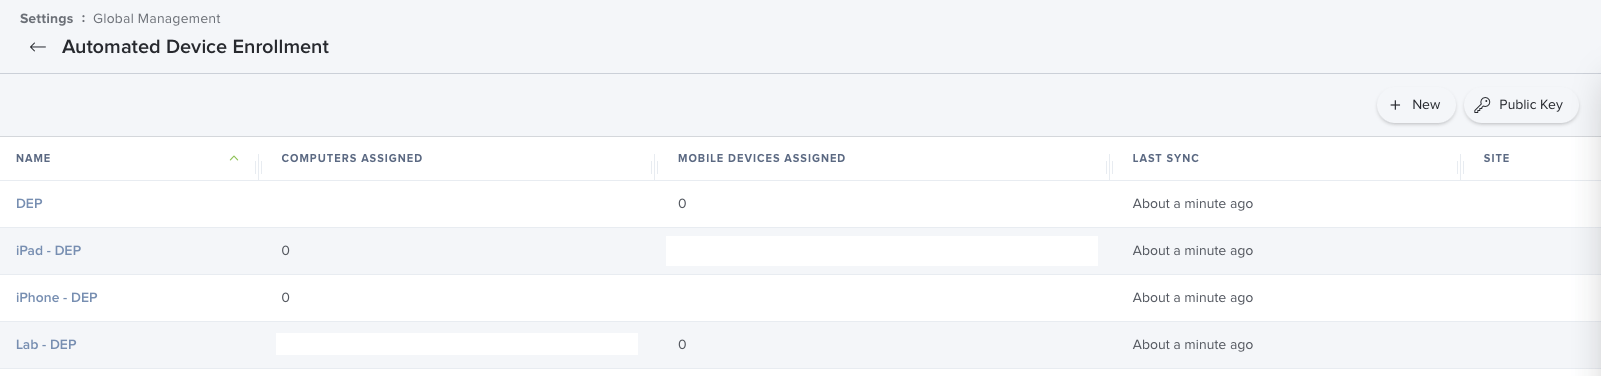This screenshot has width=1601, height=376.
Task: Click the plus icon on New button
Action: 1395,105
